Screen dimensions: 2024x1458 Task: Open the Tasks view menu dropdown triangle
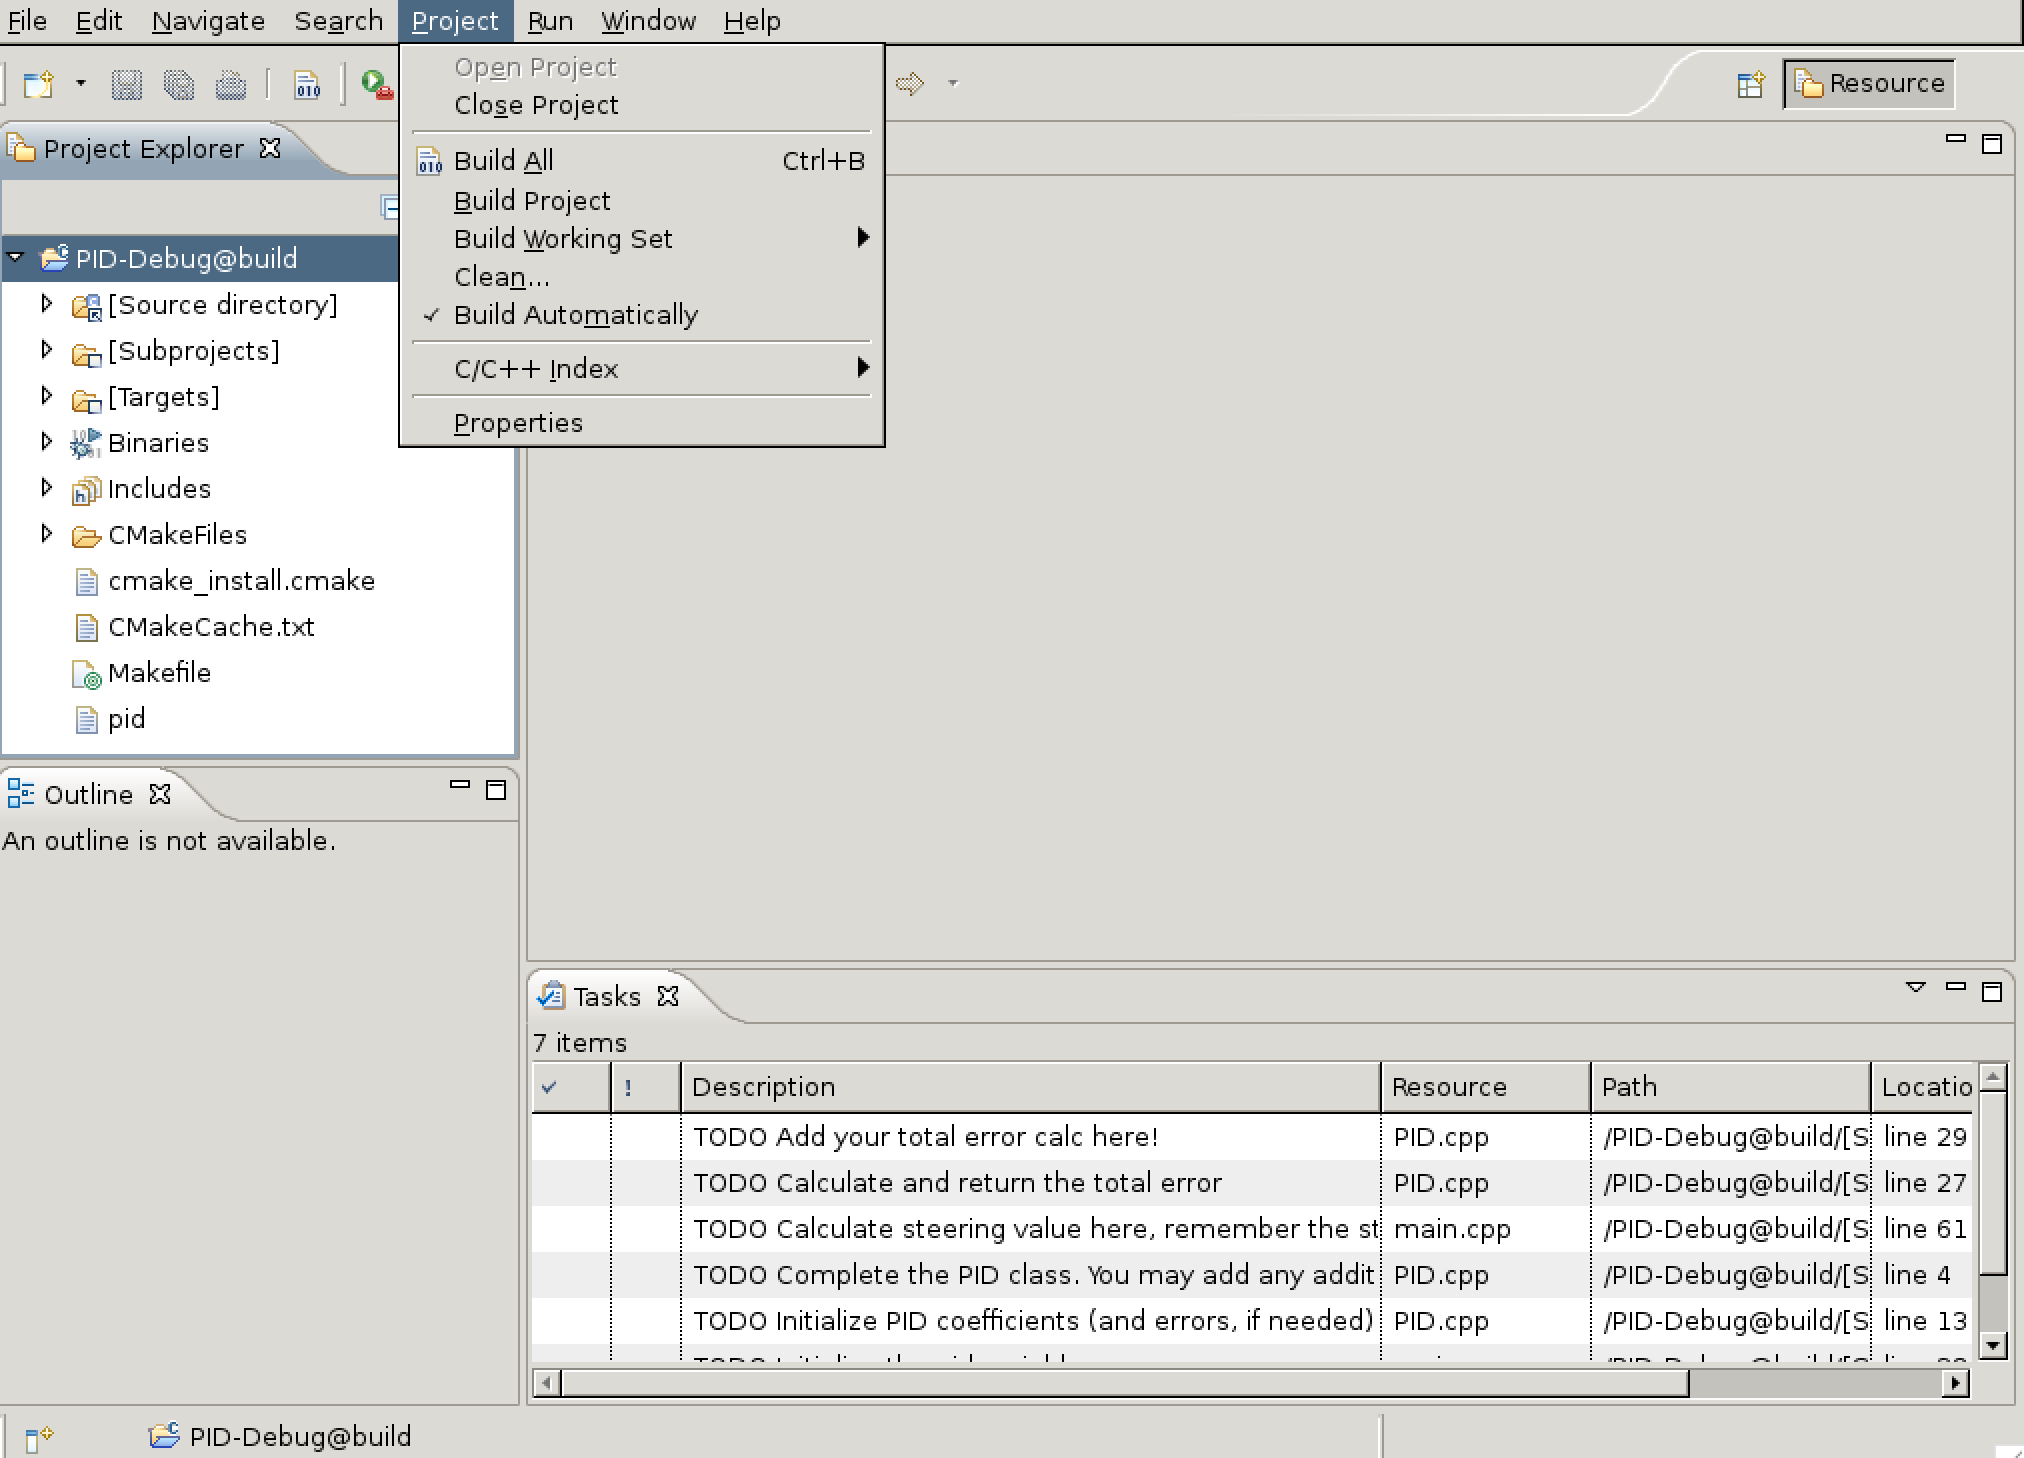point(1915,988)
